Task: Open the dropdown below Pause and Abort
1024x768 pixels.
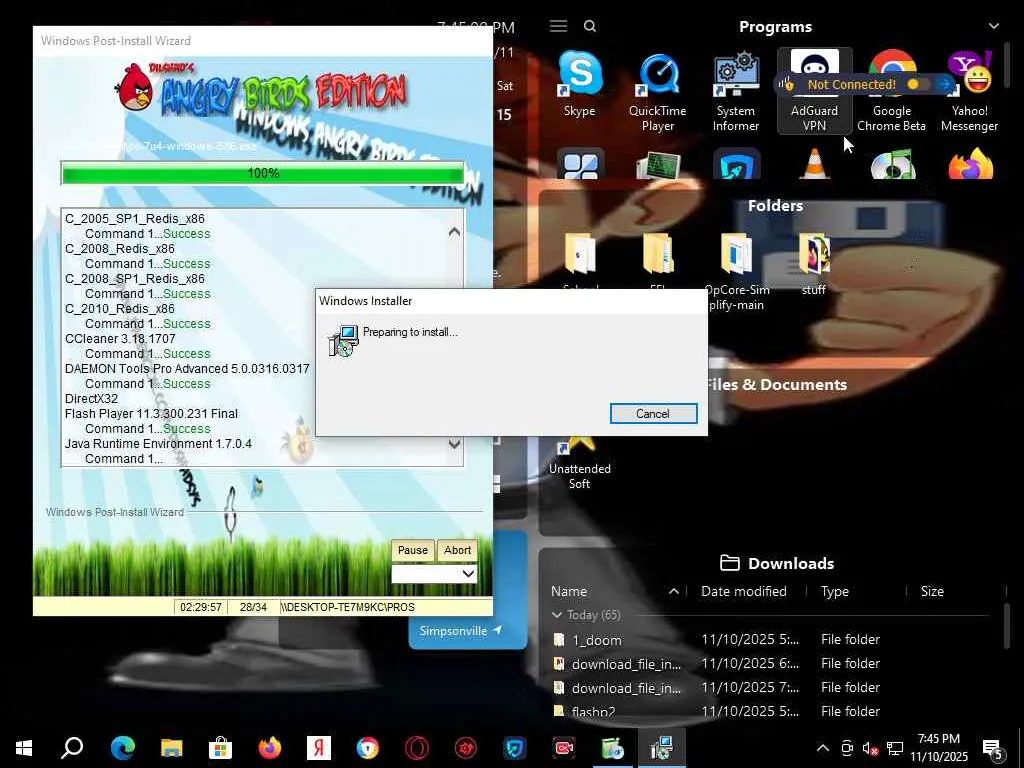Action: (434, 574)
